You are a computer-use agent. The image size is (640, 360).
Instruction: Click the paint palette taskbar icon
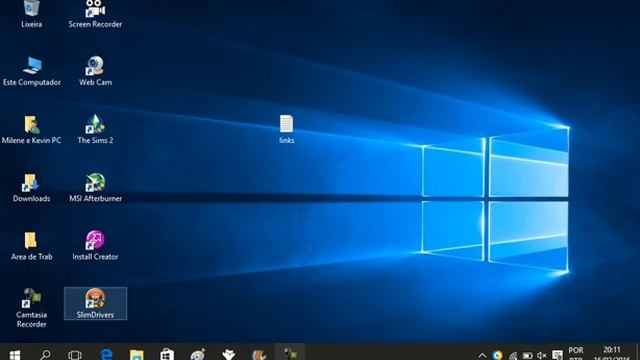pos(198,354)
